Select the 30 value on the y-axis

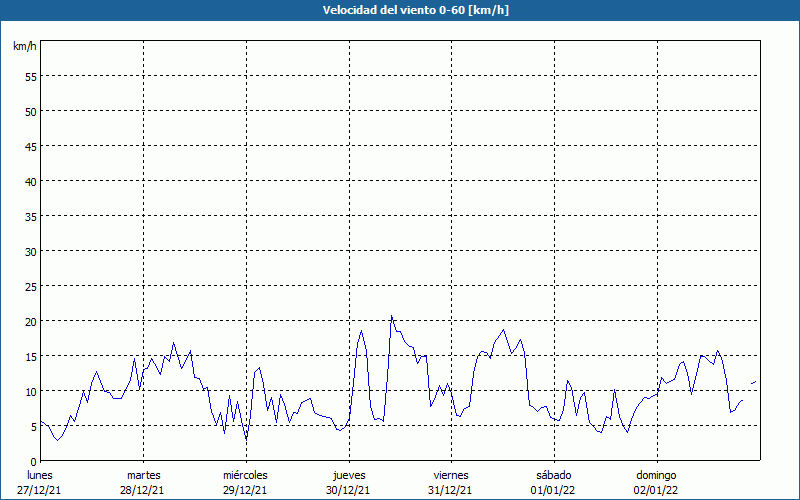tap(31, 252)
